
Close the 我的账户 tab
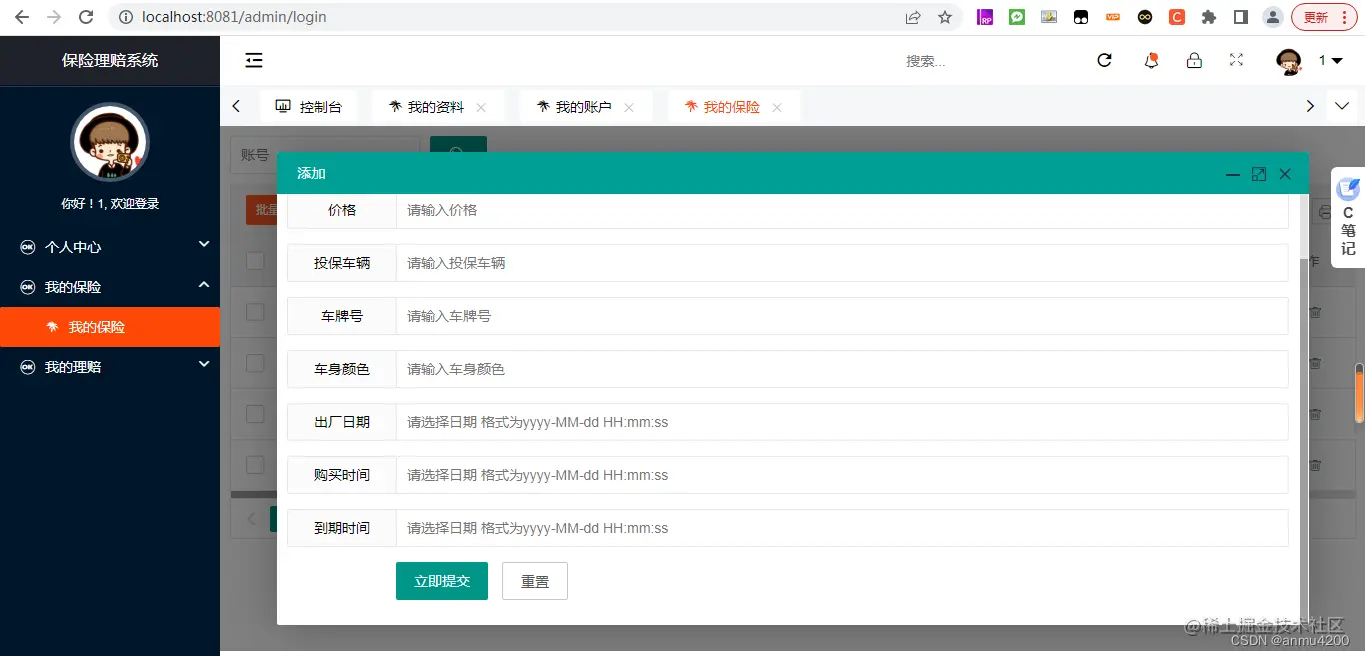(629, 107)
